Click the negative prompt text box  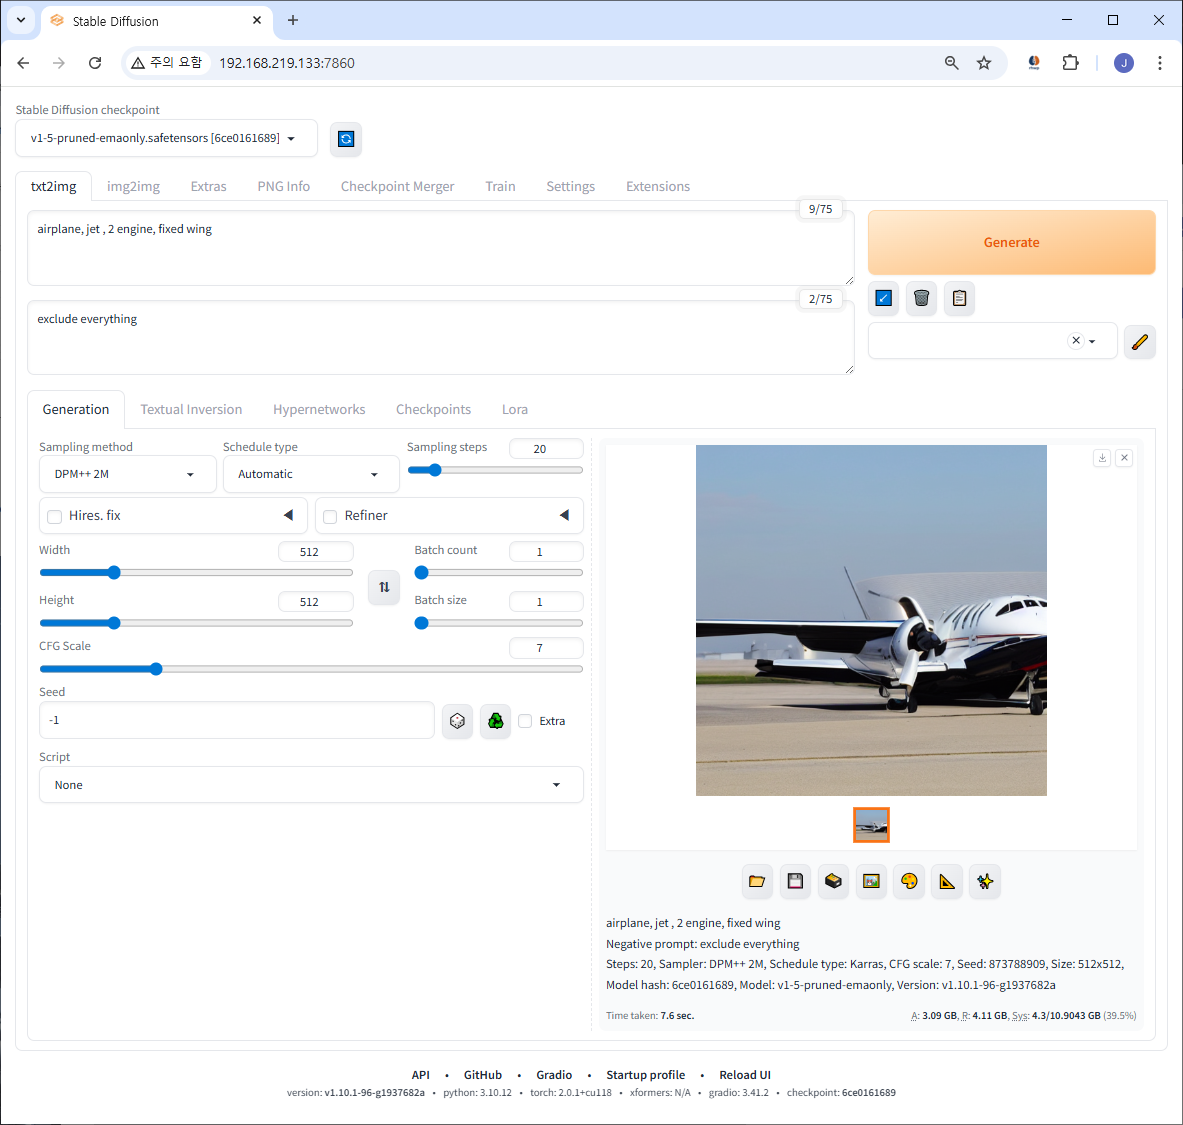coord(441,337)
